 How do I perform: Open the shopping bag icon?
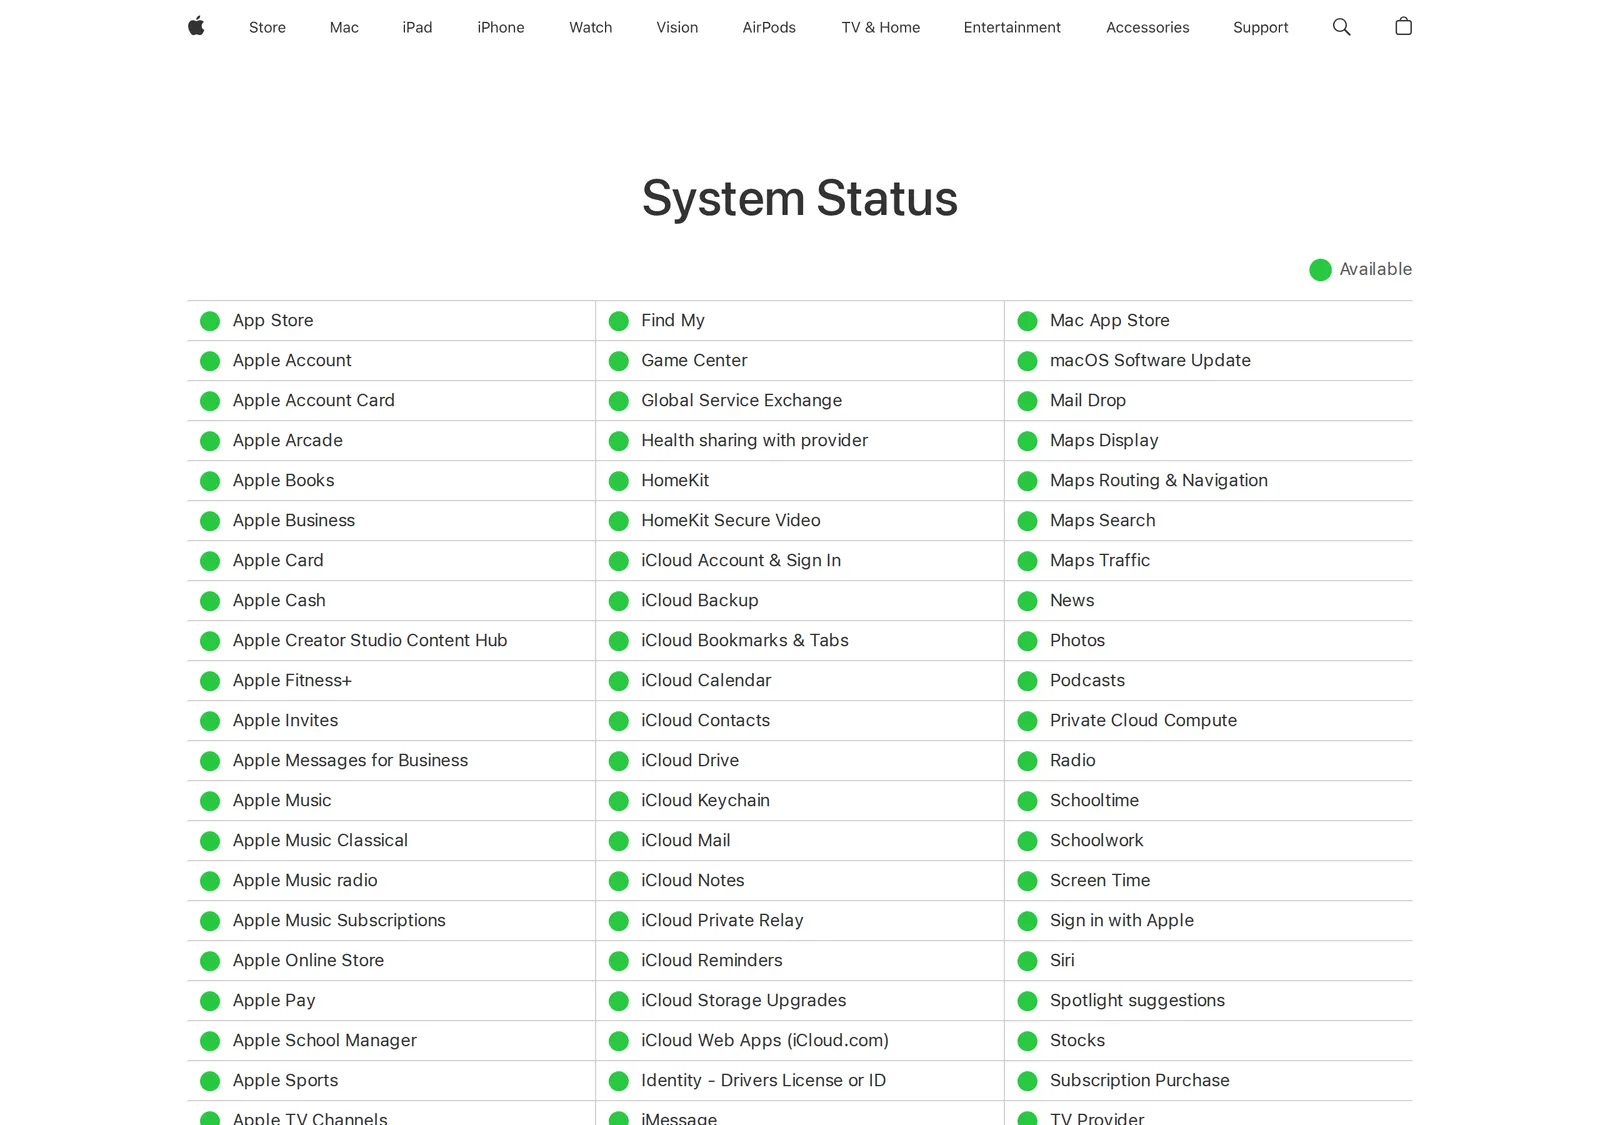click(x=1403, y=27)
